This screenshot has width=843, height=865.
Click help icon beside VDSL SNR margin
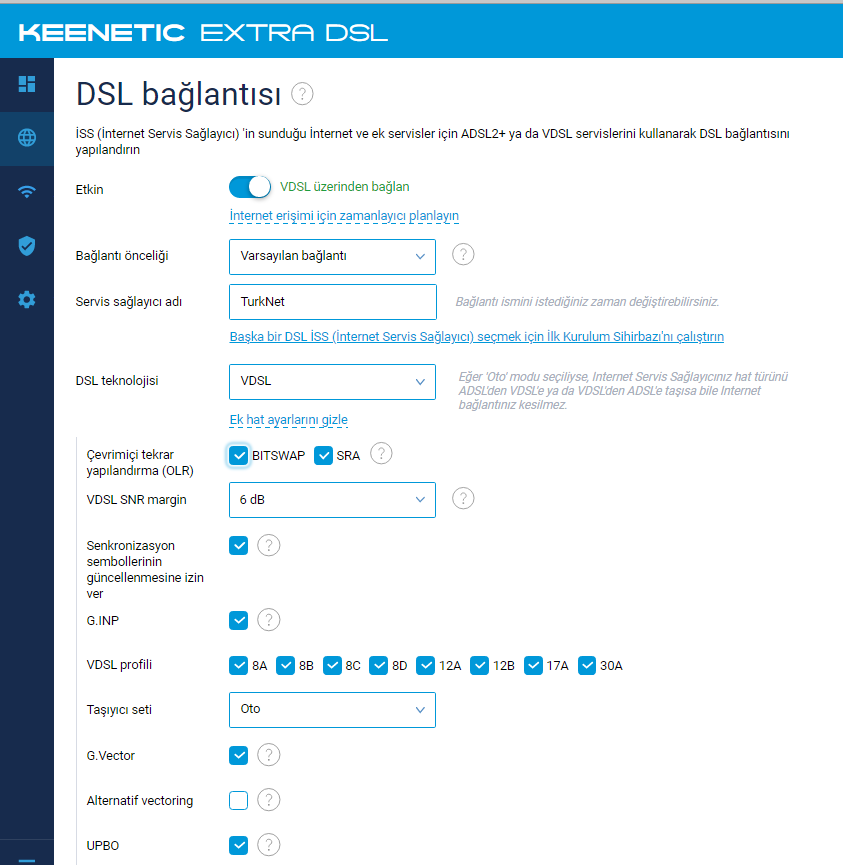click(x=463, y=499)
